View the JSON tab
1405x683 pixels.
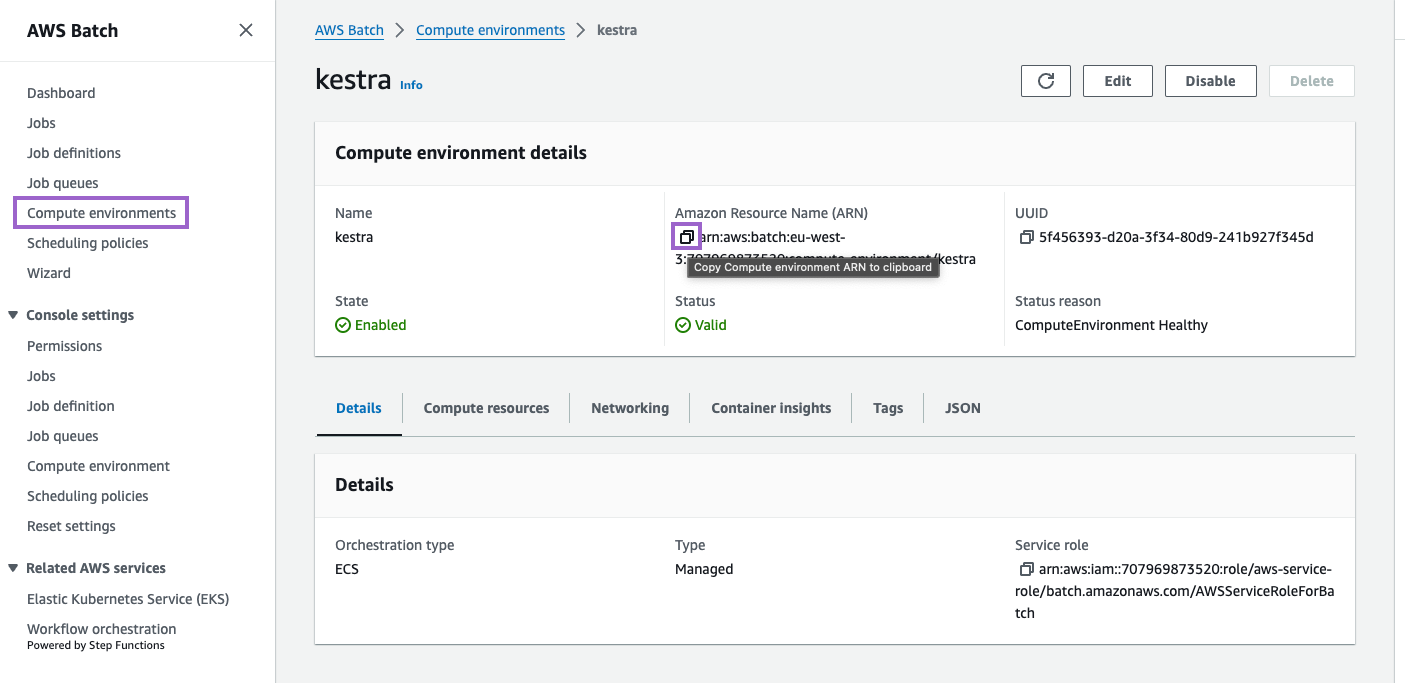click(x=963, y=408)
